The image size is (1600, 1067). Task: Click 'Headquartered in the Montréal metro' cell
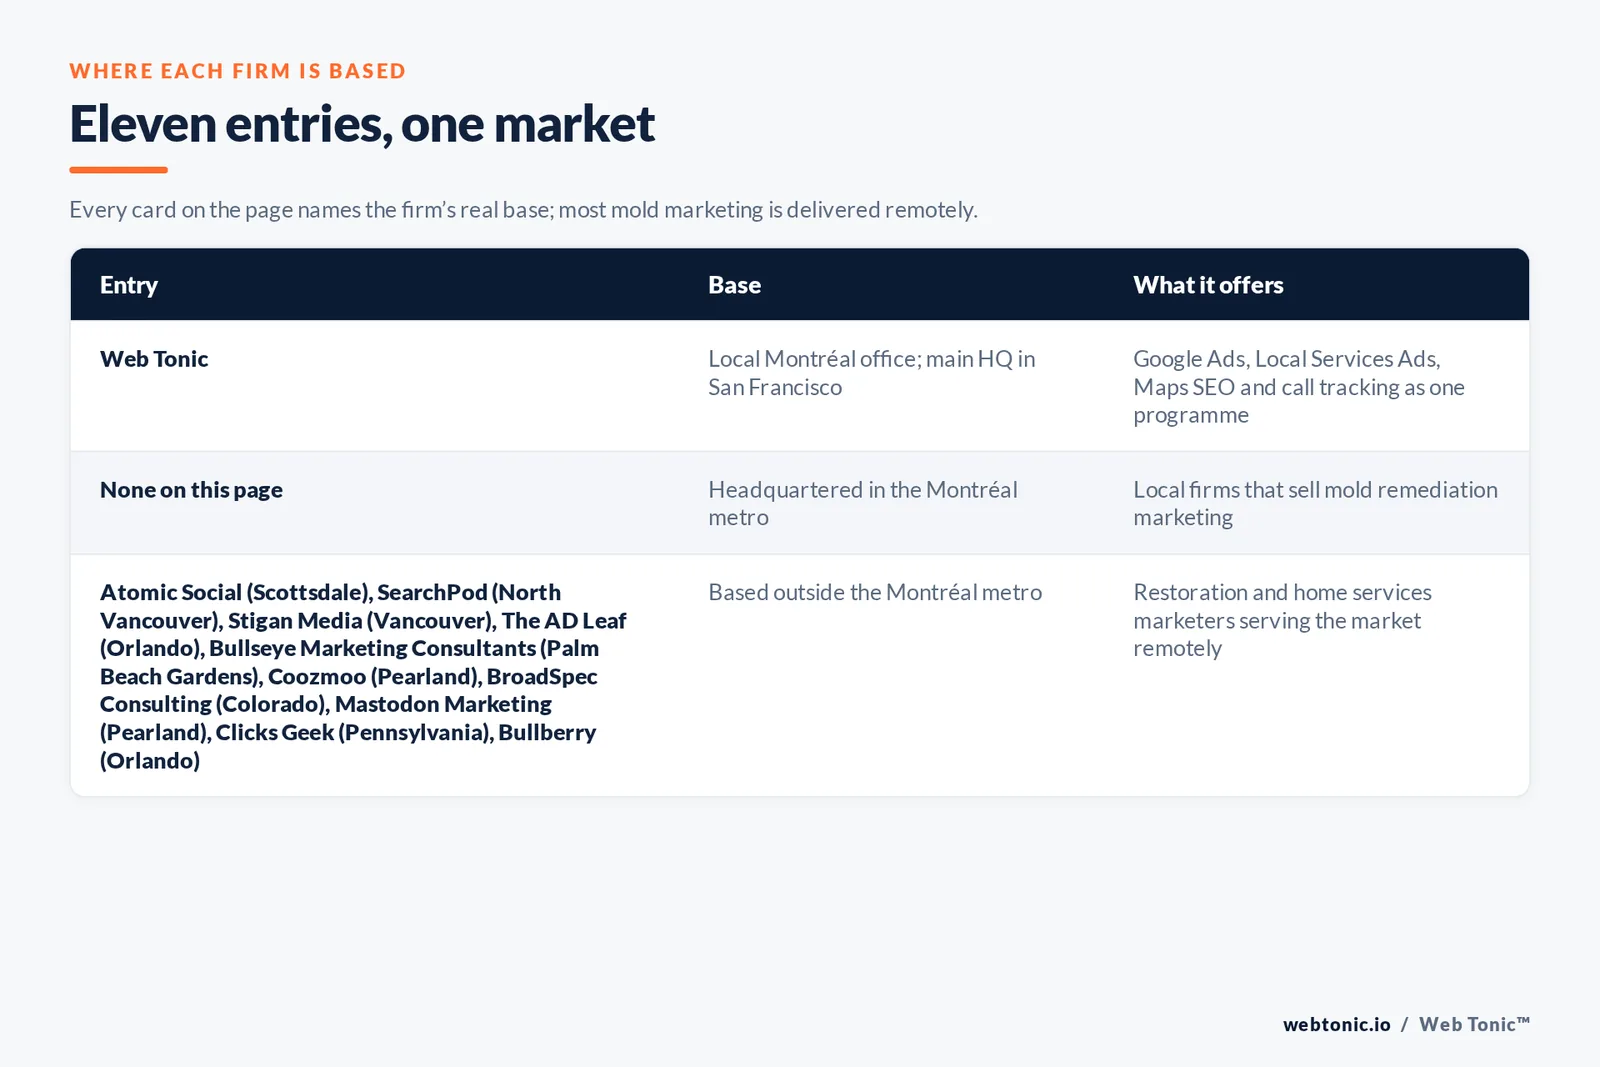click(x=863, y=503)
